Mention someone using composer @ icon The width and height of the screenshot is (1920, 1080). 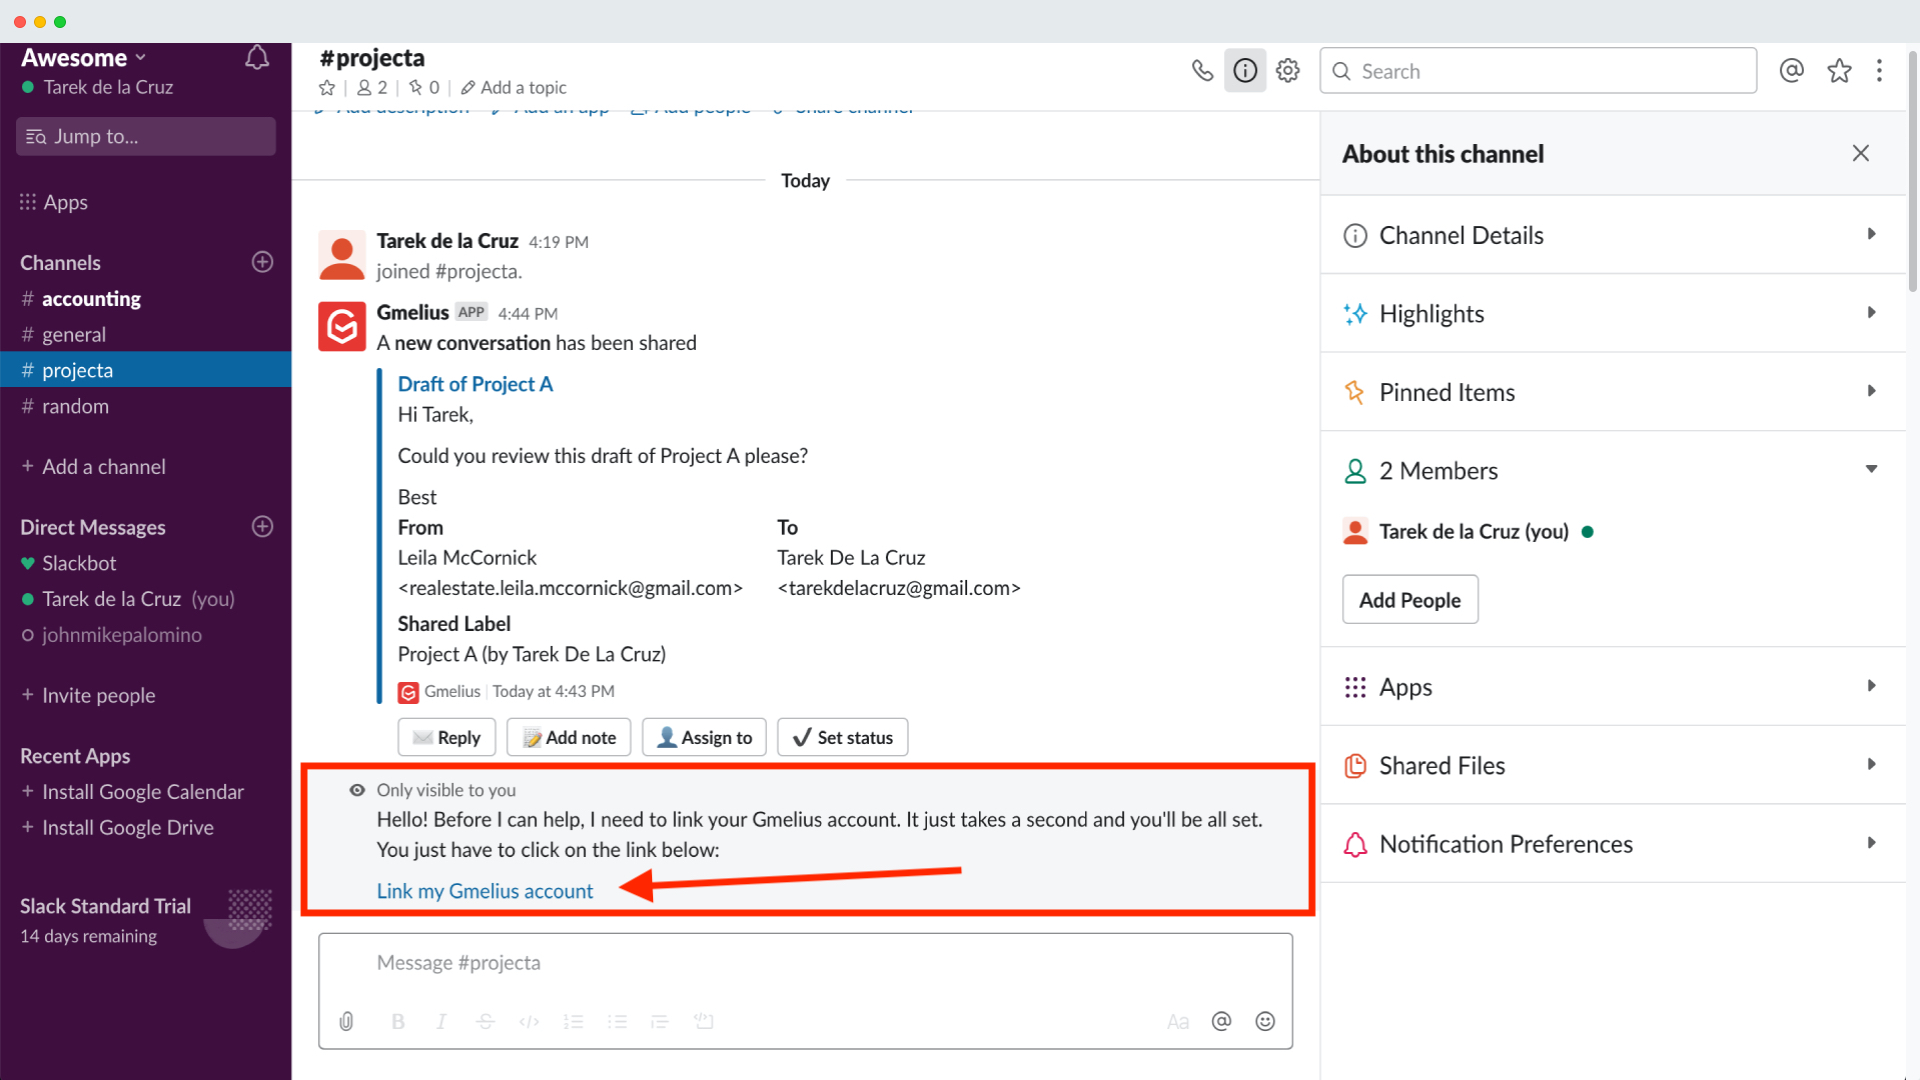(x=1221, y=1021)
